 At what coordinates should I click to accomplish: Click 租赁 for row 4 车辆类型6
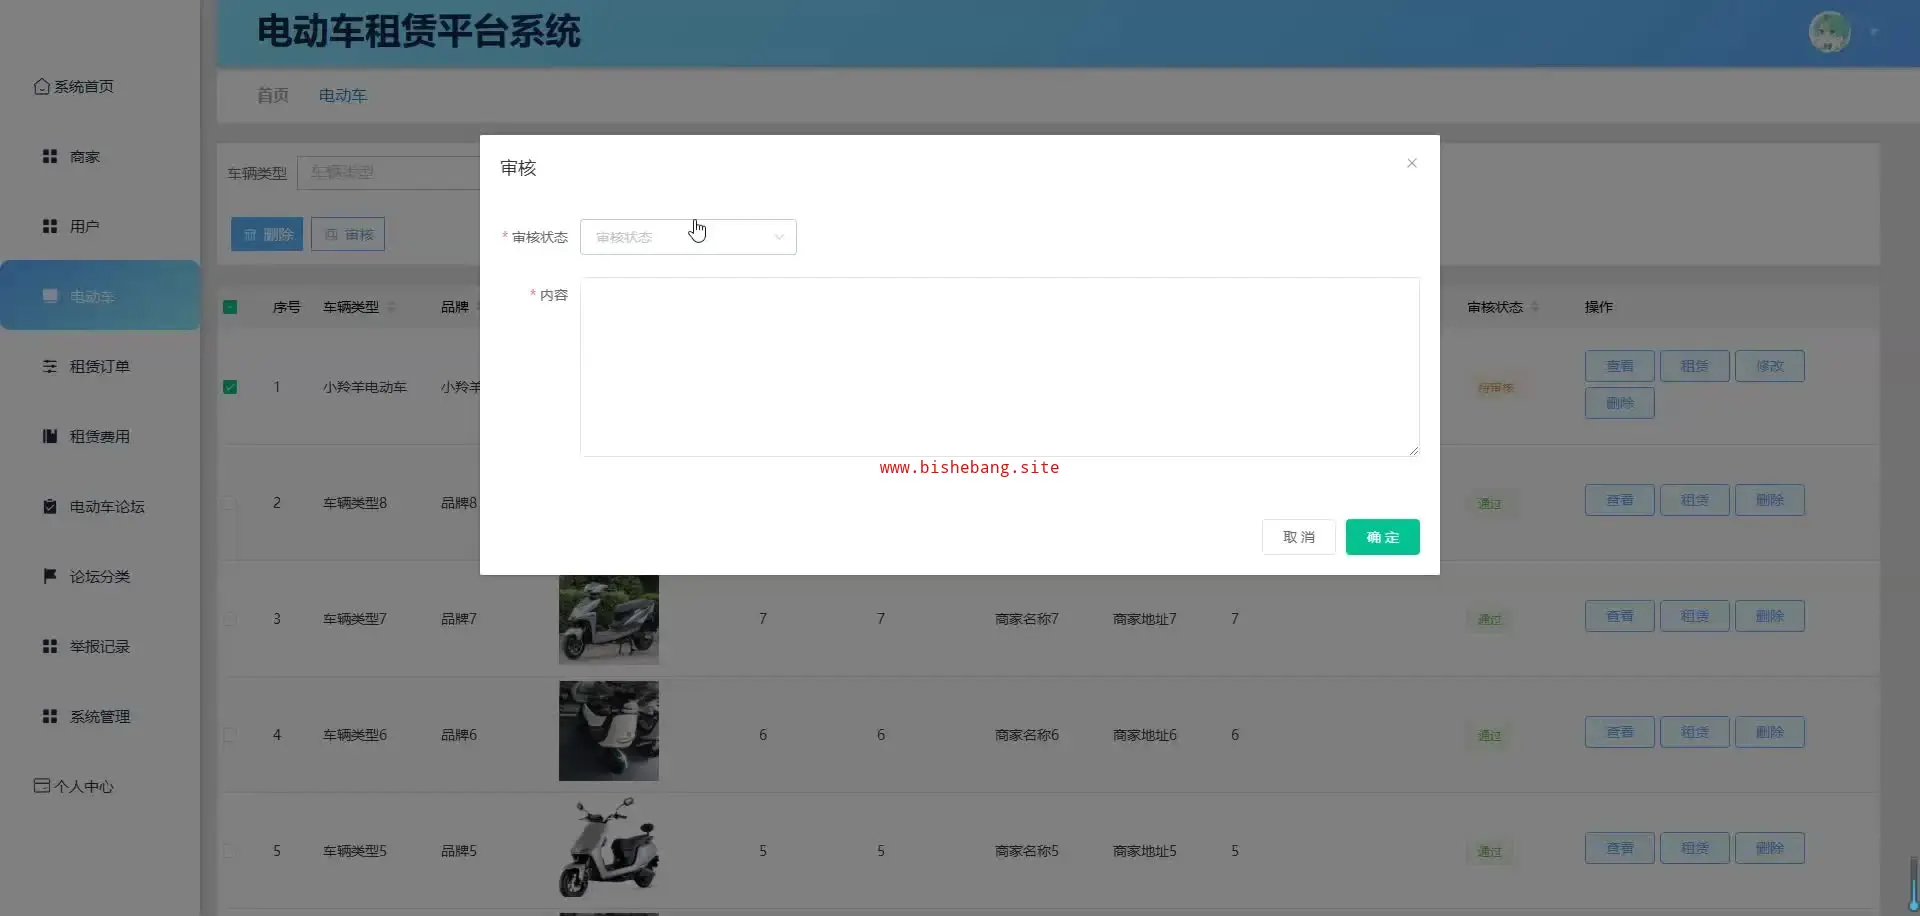click(1695, 732)
